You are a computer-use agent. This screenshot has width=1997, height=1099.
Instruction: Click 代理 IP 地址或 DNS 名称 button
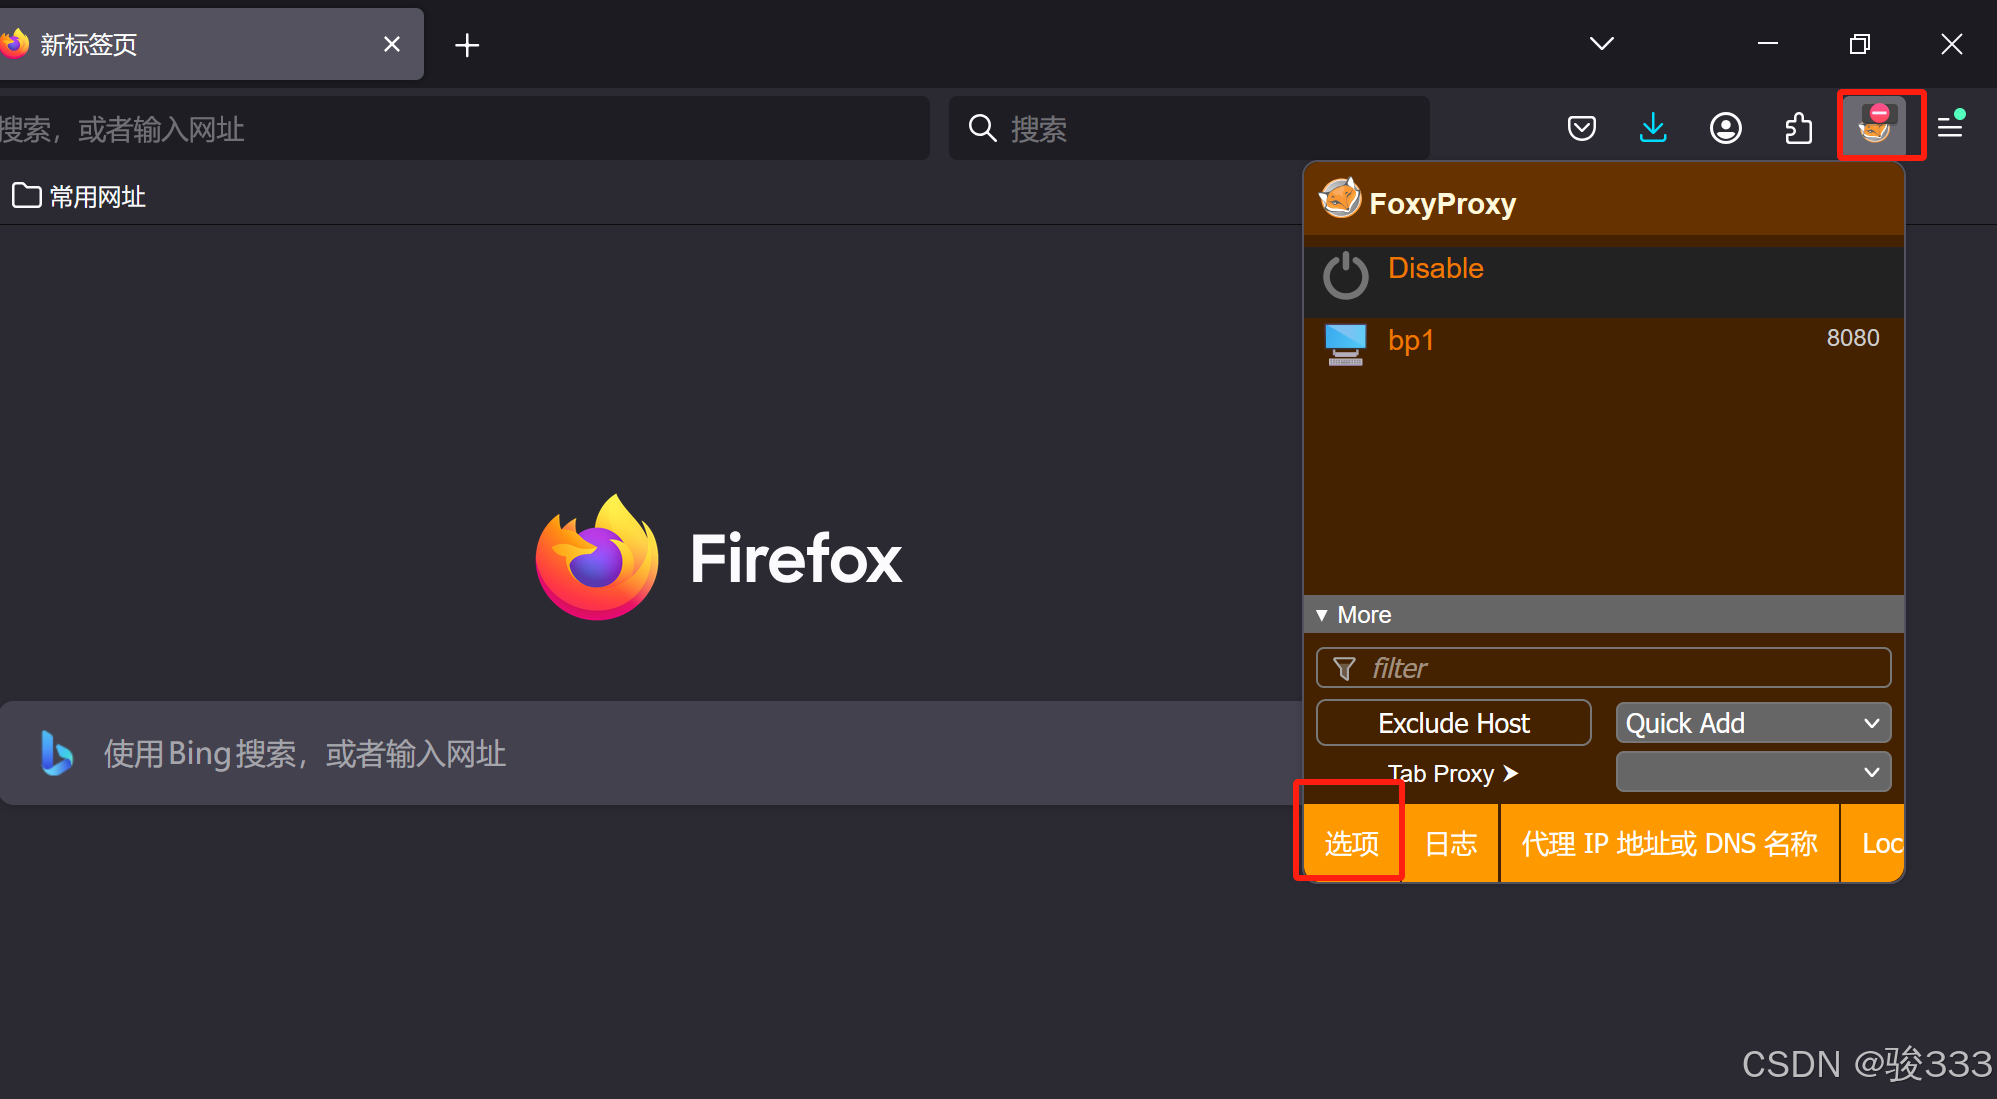pyautogui.click(x=1669, y=844)
